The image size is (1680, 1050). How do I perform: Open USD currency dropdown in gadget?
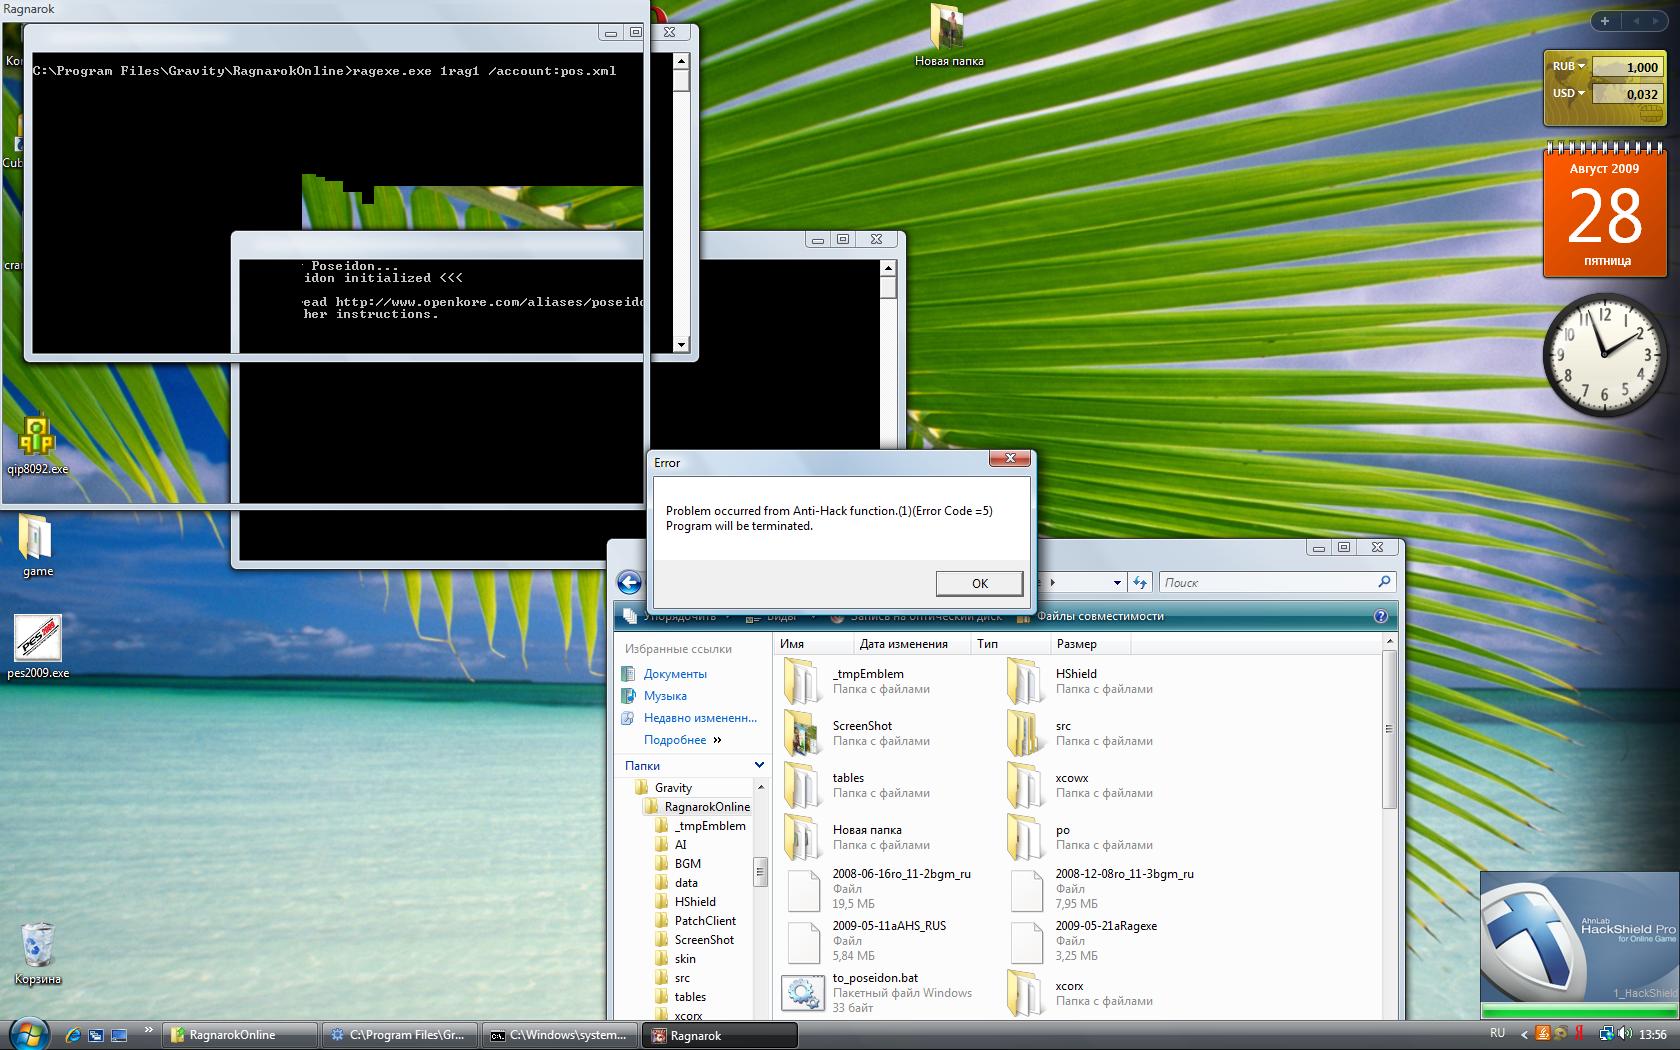point(1569,93)
